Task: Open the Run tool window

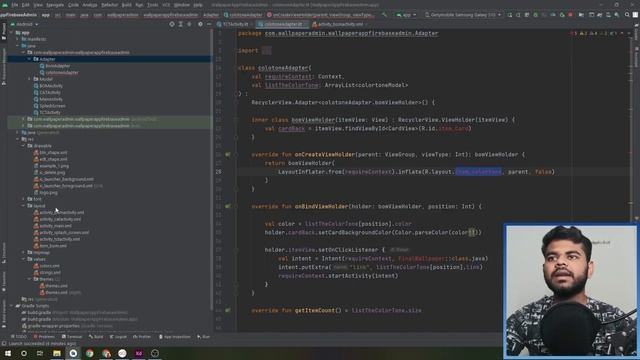Action: pos(204,337)
